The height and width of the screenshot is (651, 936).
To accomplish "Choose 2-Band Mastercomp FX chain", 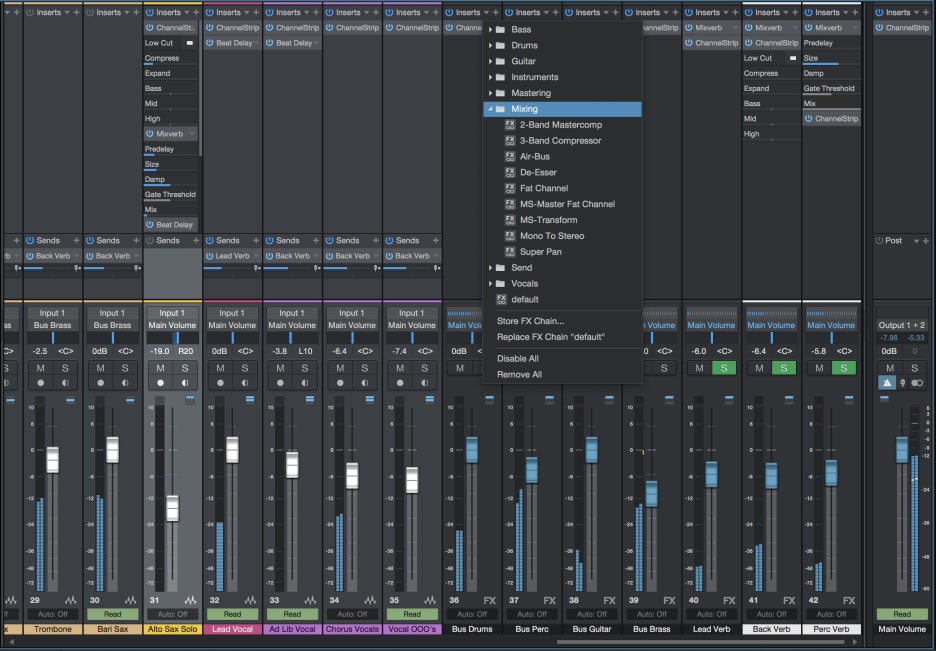I will pos(561,125).
